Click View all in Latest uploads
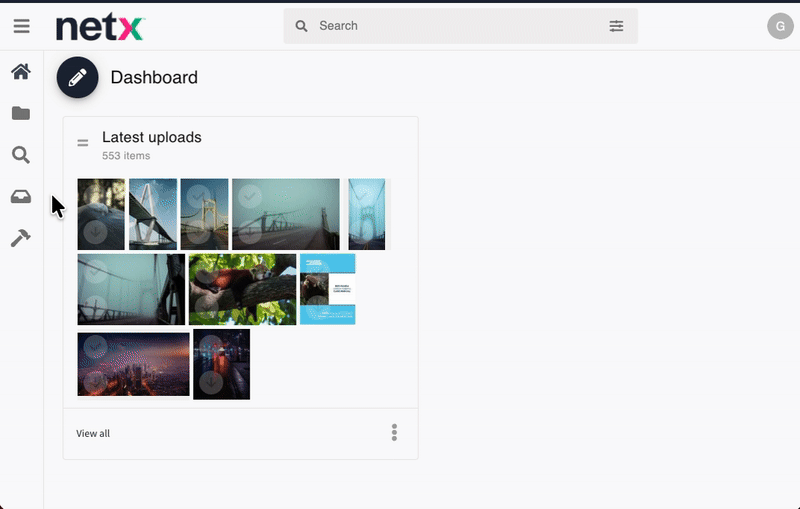The height and width of the screenshot is (509, 800). pyautogui.click(x=93, y=434)
